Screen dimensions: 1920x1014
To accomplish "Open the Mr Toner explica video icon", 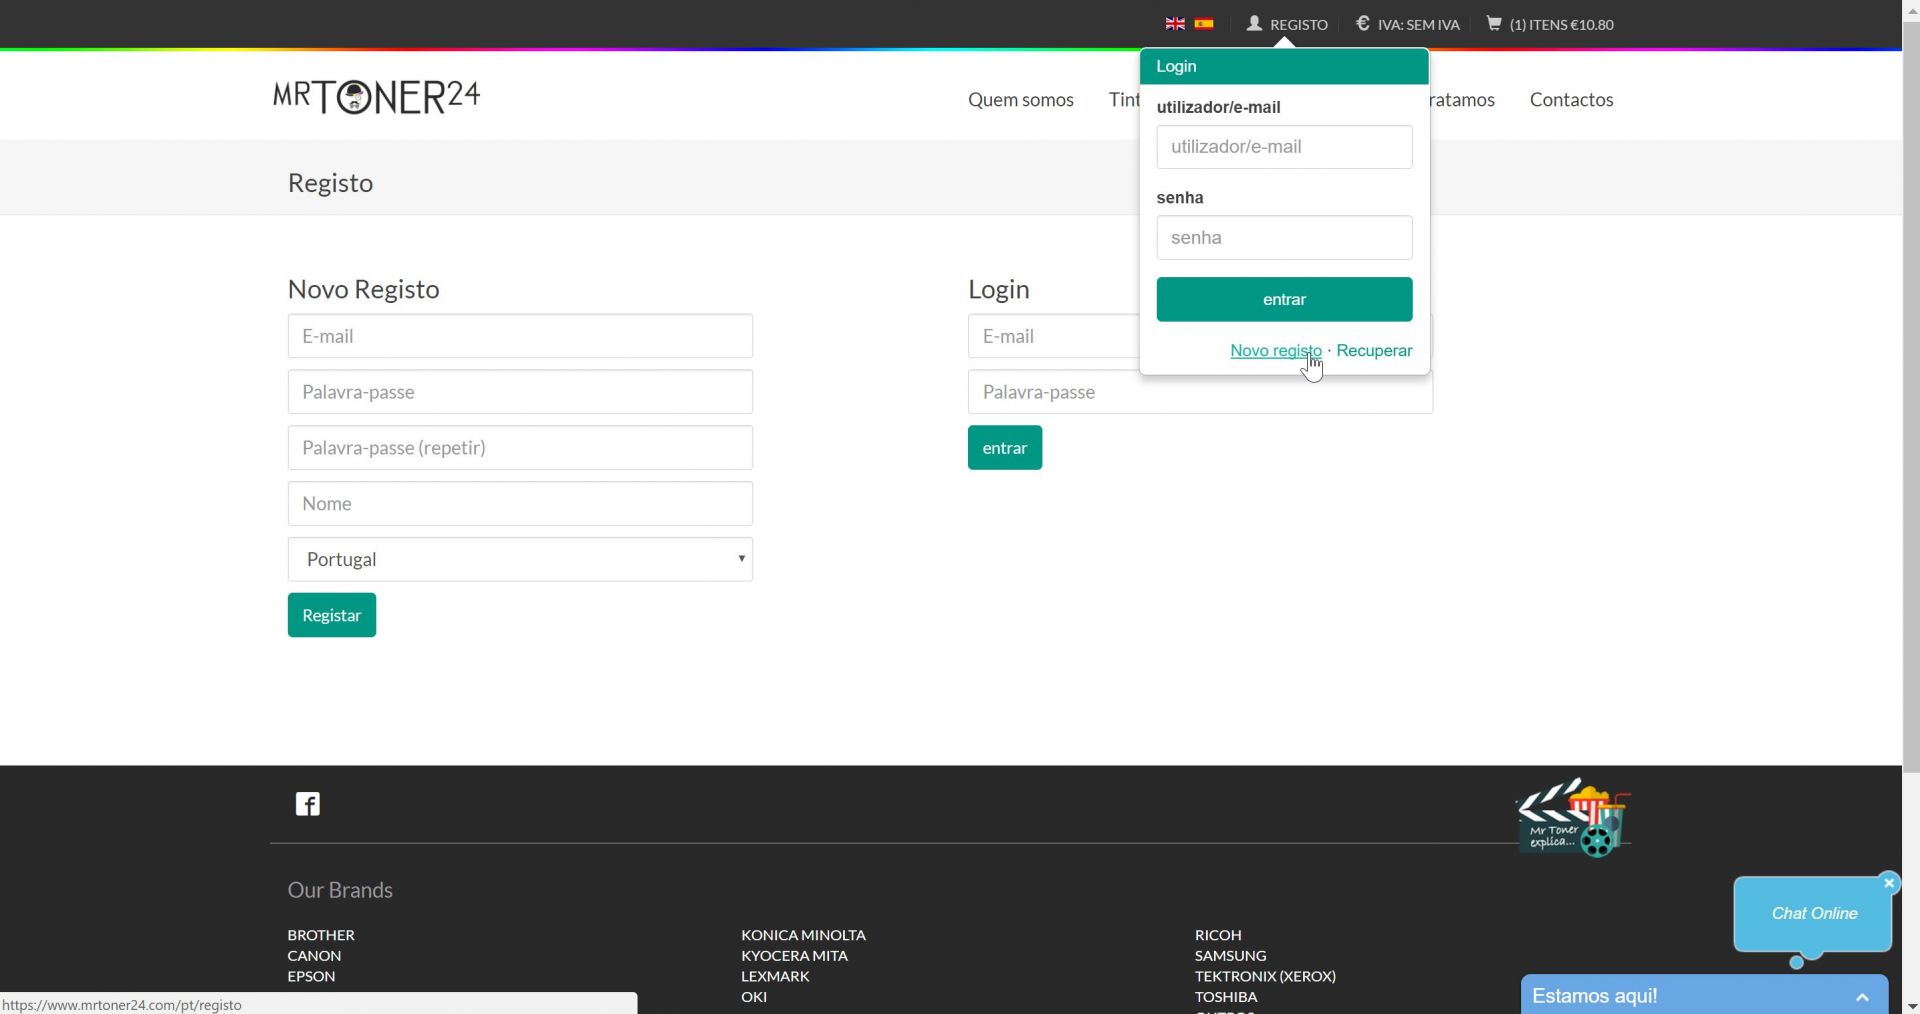I will pos(1574,819).
